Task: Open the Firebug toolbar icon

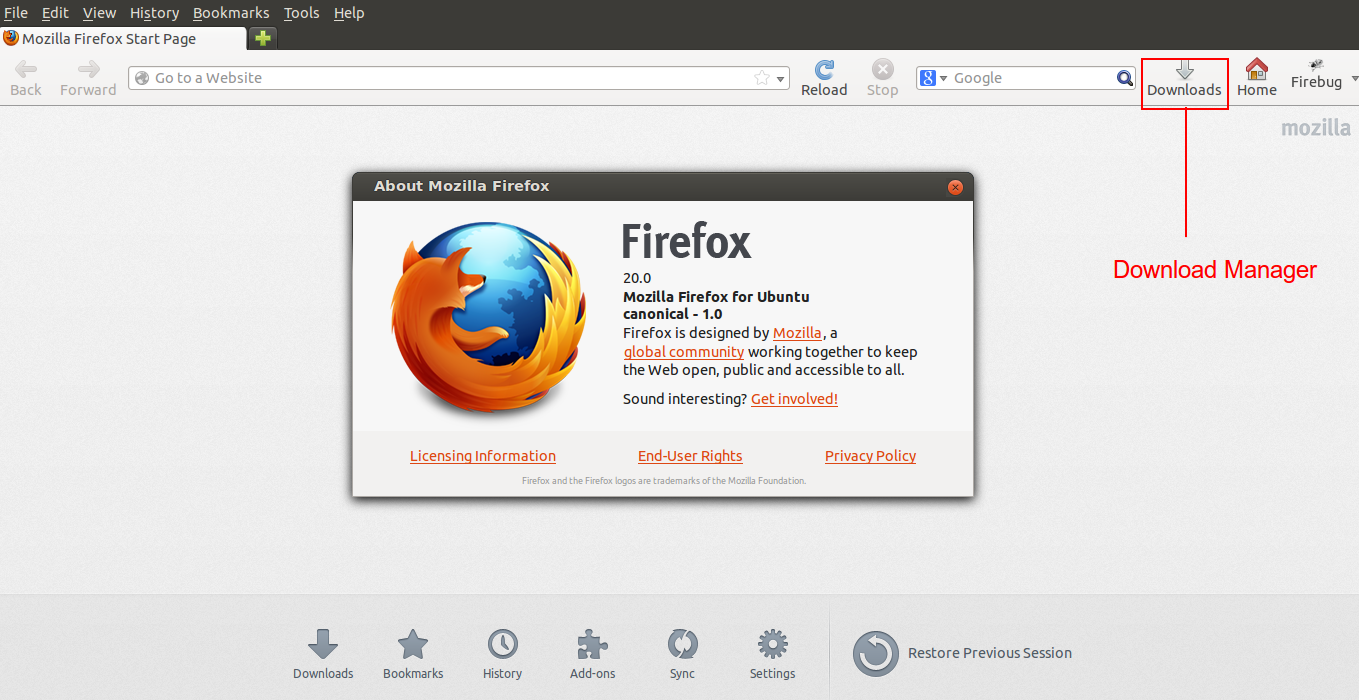Action: (x=1316, y=65)
